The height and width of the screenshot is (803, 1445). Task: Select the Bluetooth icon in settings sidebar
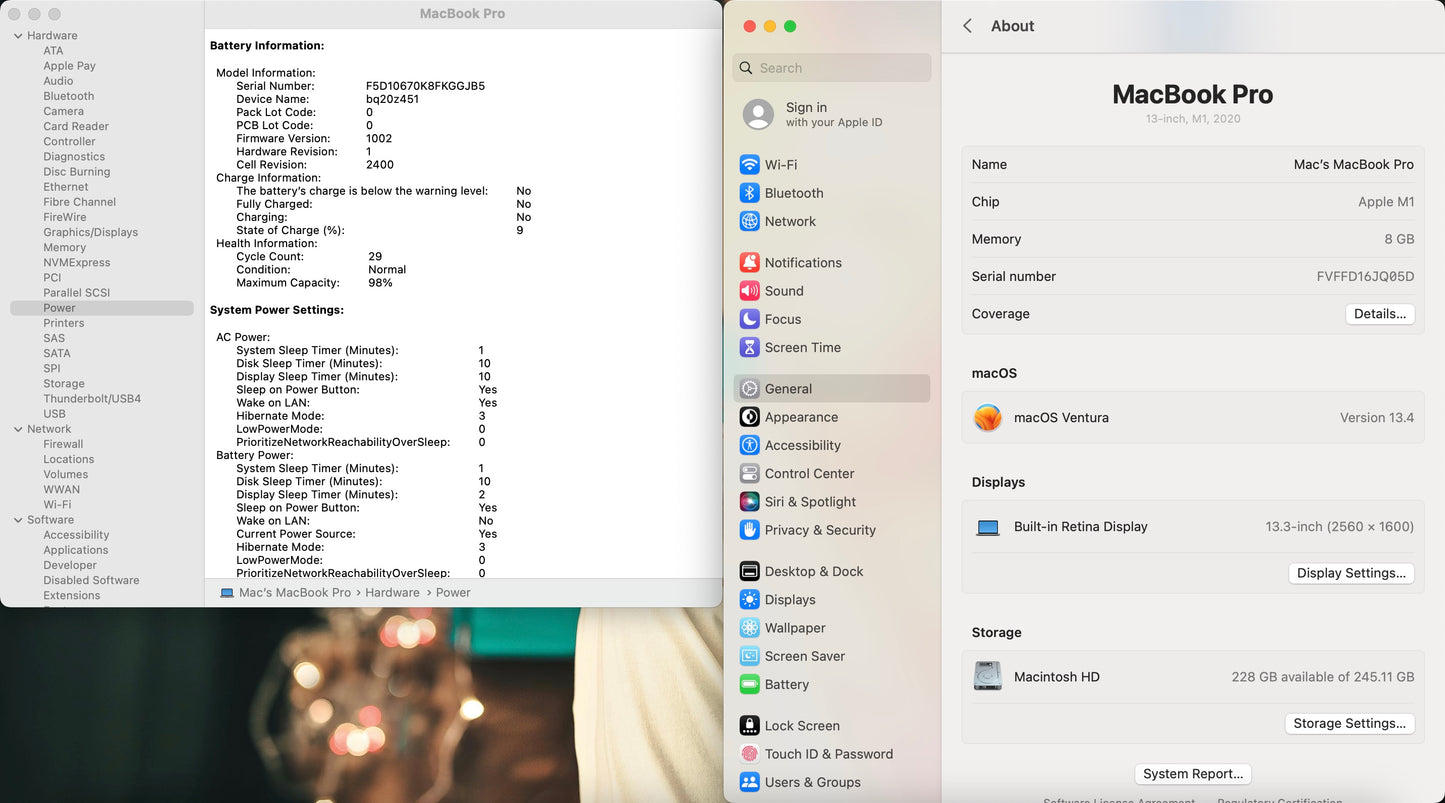pos(749,193)
